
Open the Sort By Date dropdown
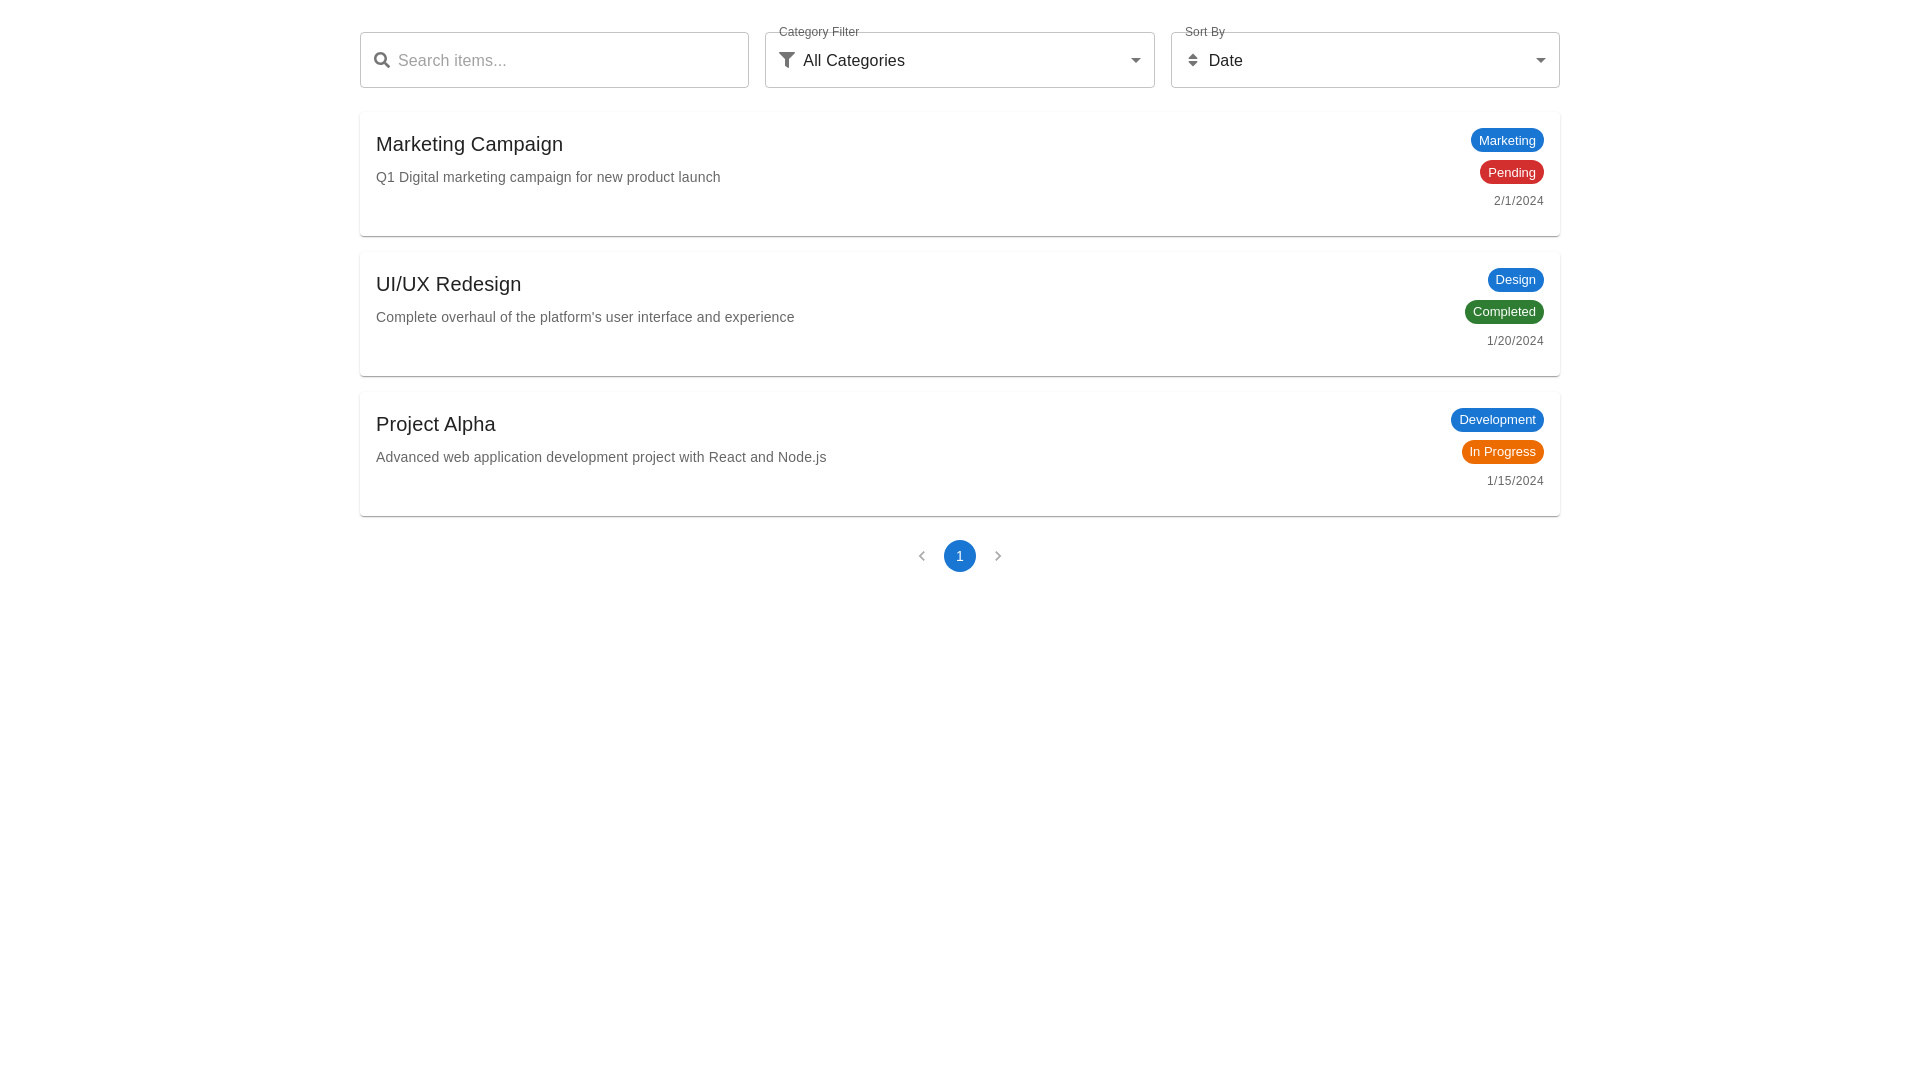(1364, 60)
